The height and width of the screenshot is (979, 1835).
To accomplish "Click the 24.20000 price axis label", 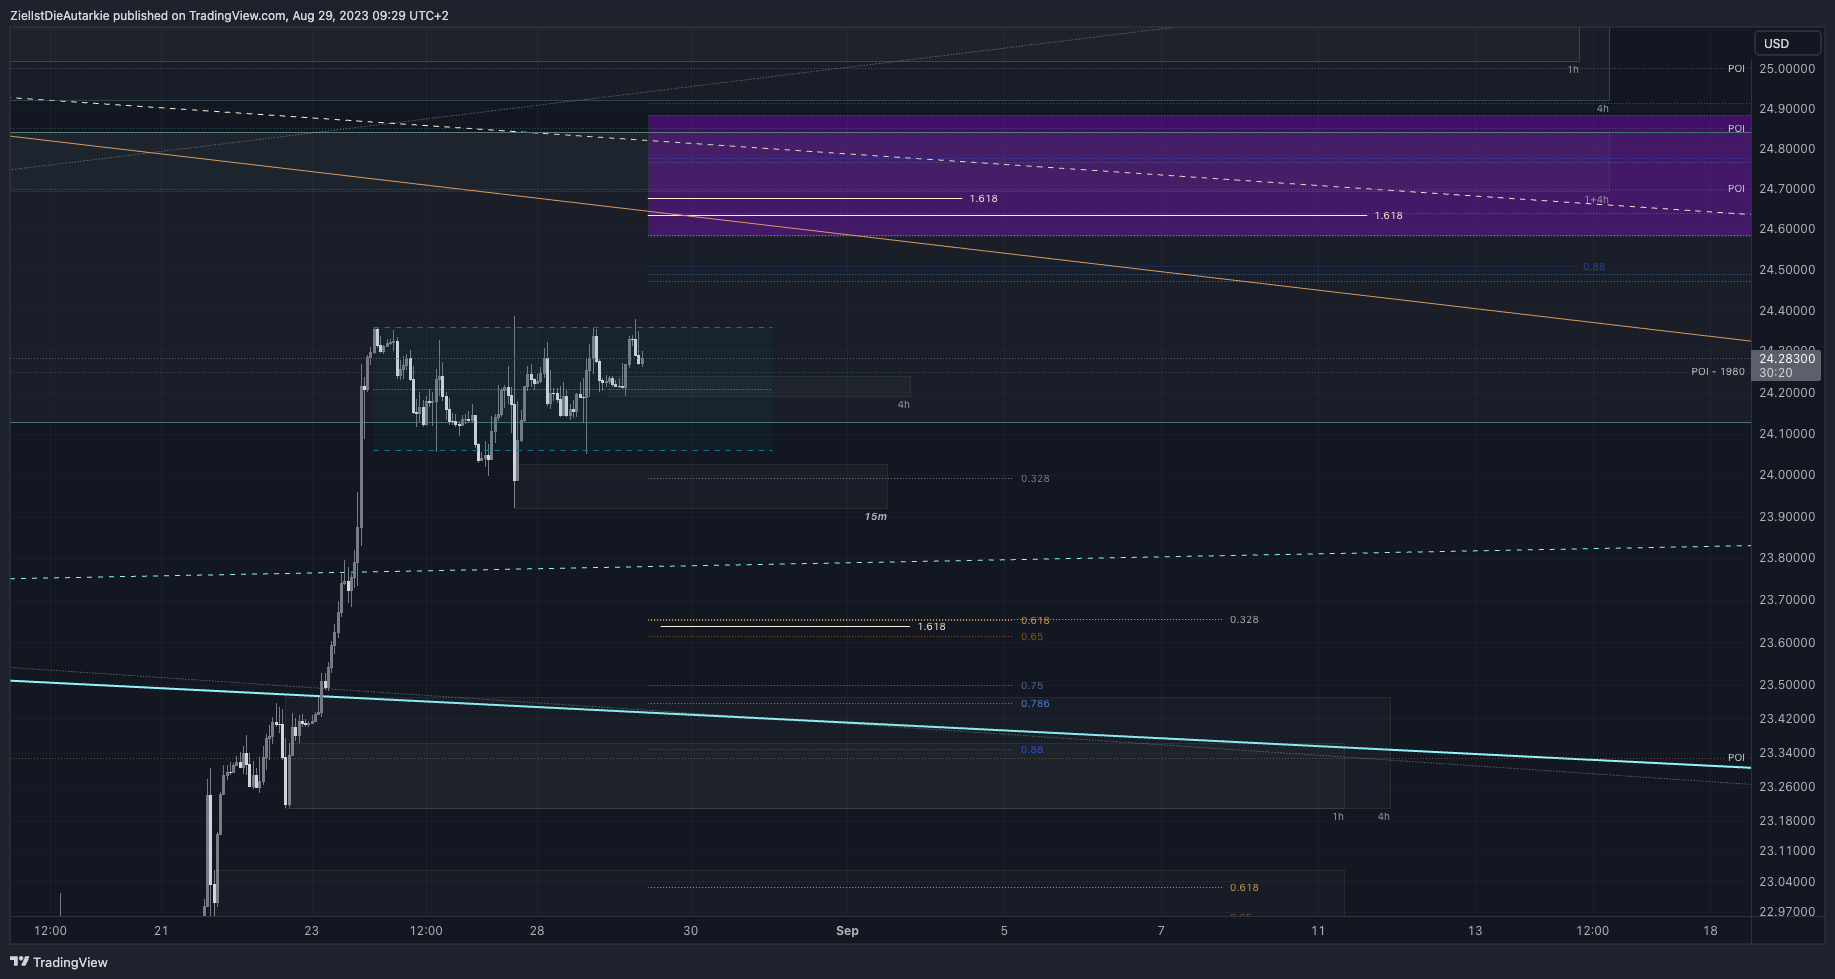I will [1787, 393].
